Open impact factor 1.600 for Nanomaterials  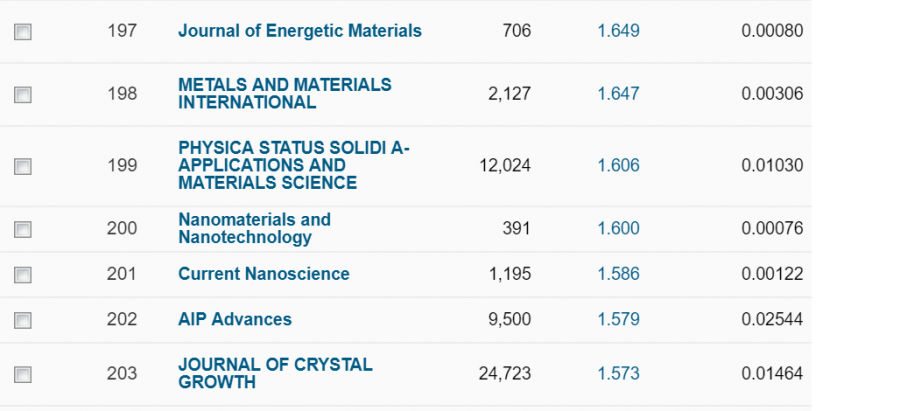pyautogui.click(x=618, y=229)
